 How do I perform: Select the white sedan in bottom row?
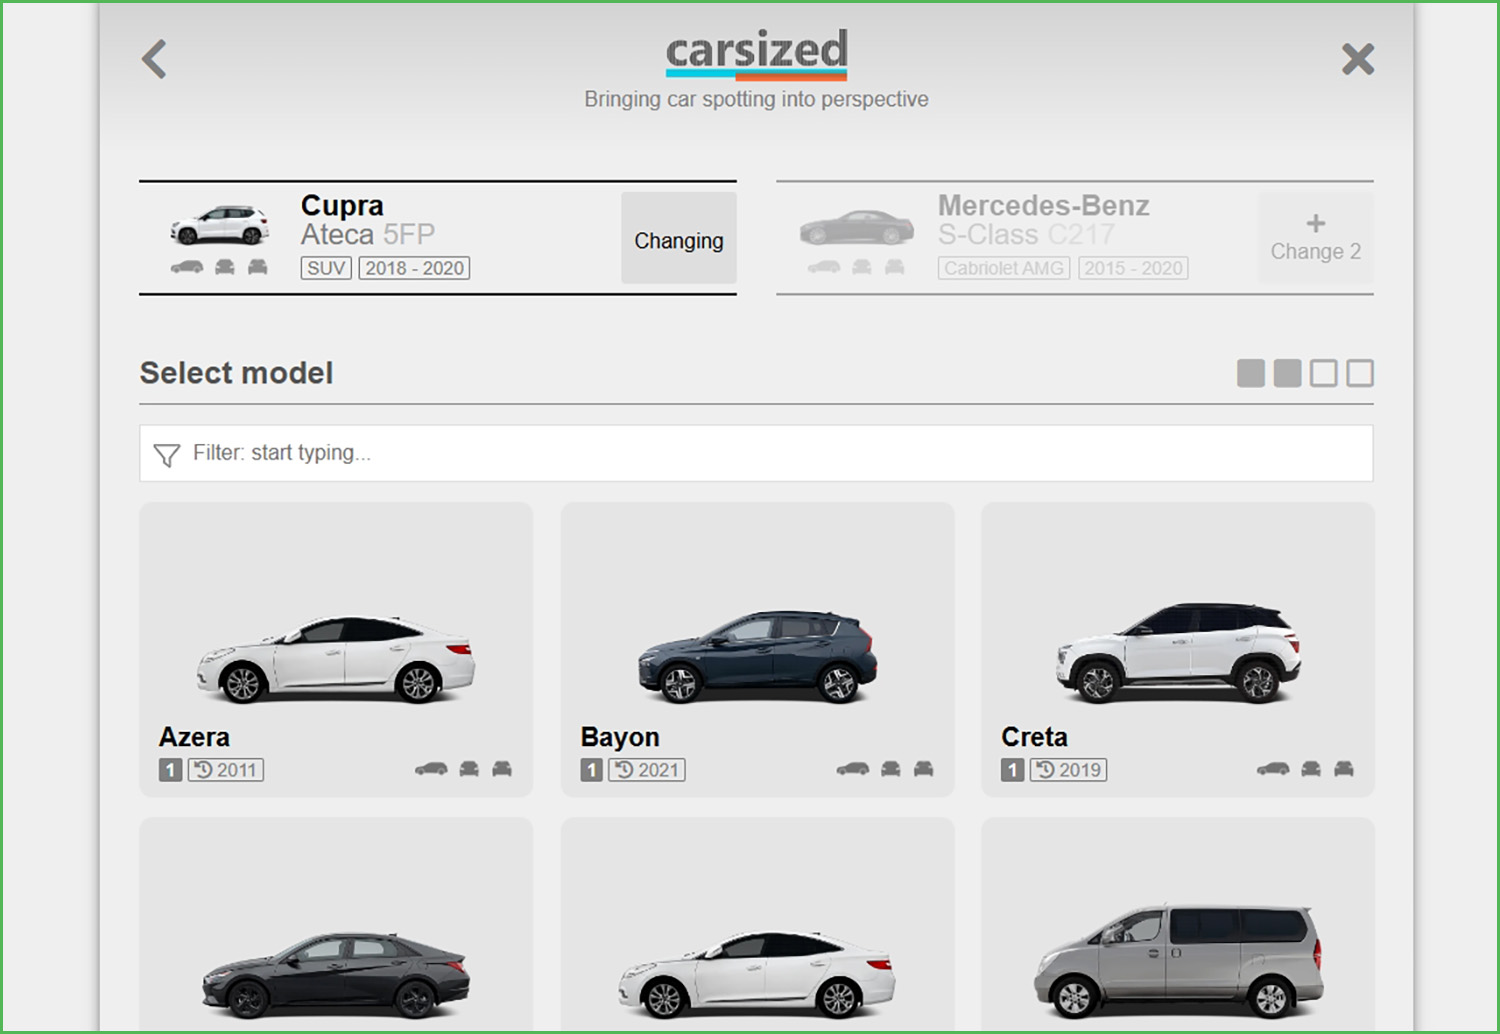click(757, 925)
